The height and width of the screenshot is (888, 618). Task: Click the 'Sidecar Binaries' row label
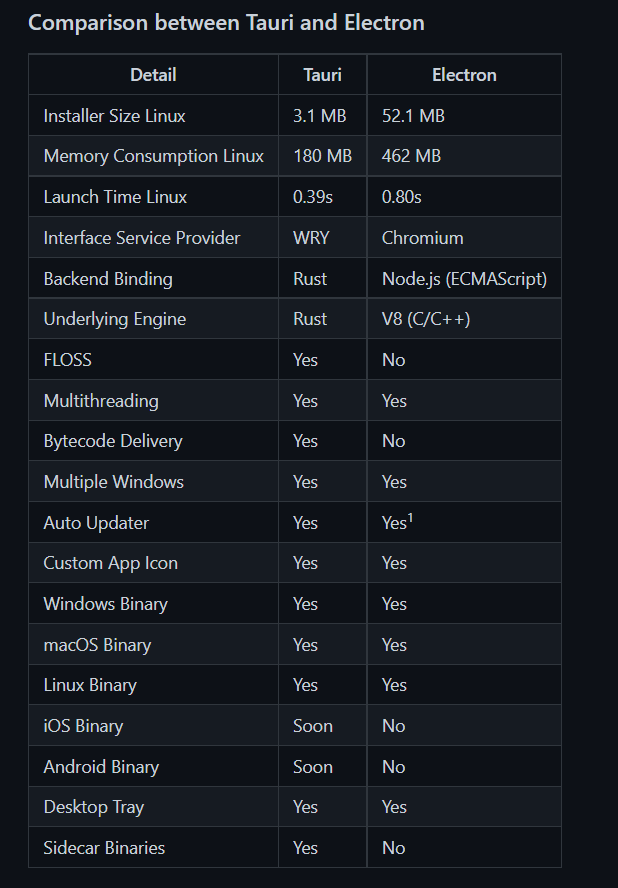pyautogui.click(x=104, y=848)
